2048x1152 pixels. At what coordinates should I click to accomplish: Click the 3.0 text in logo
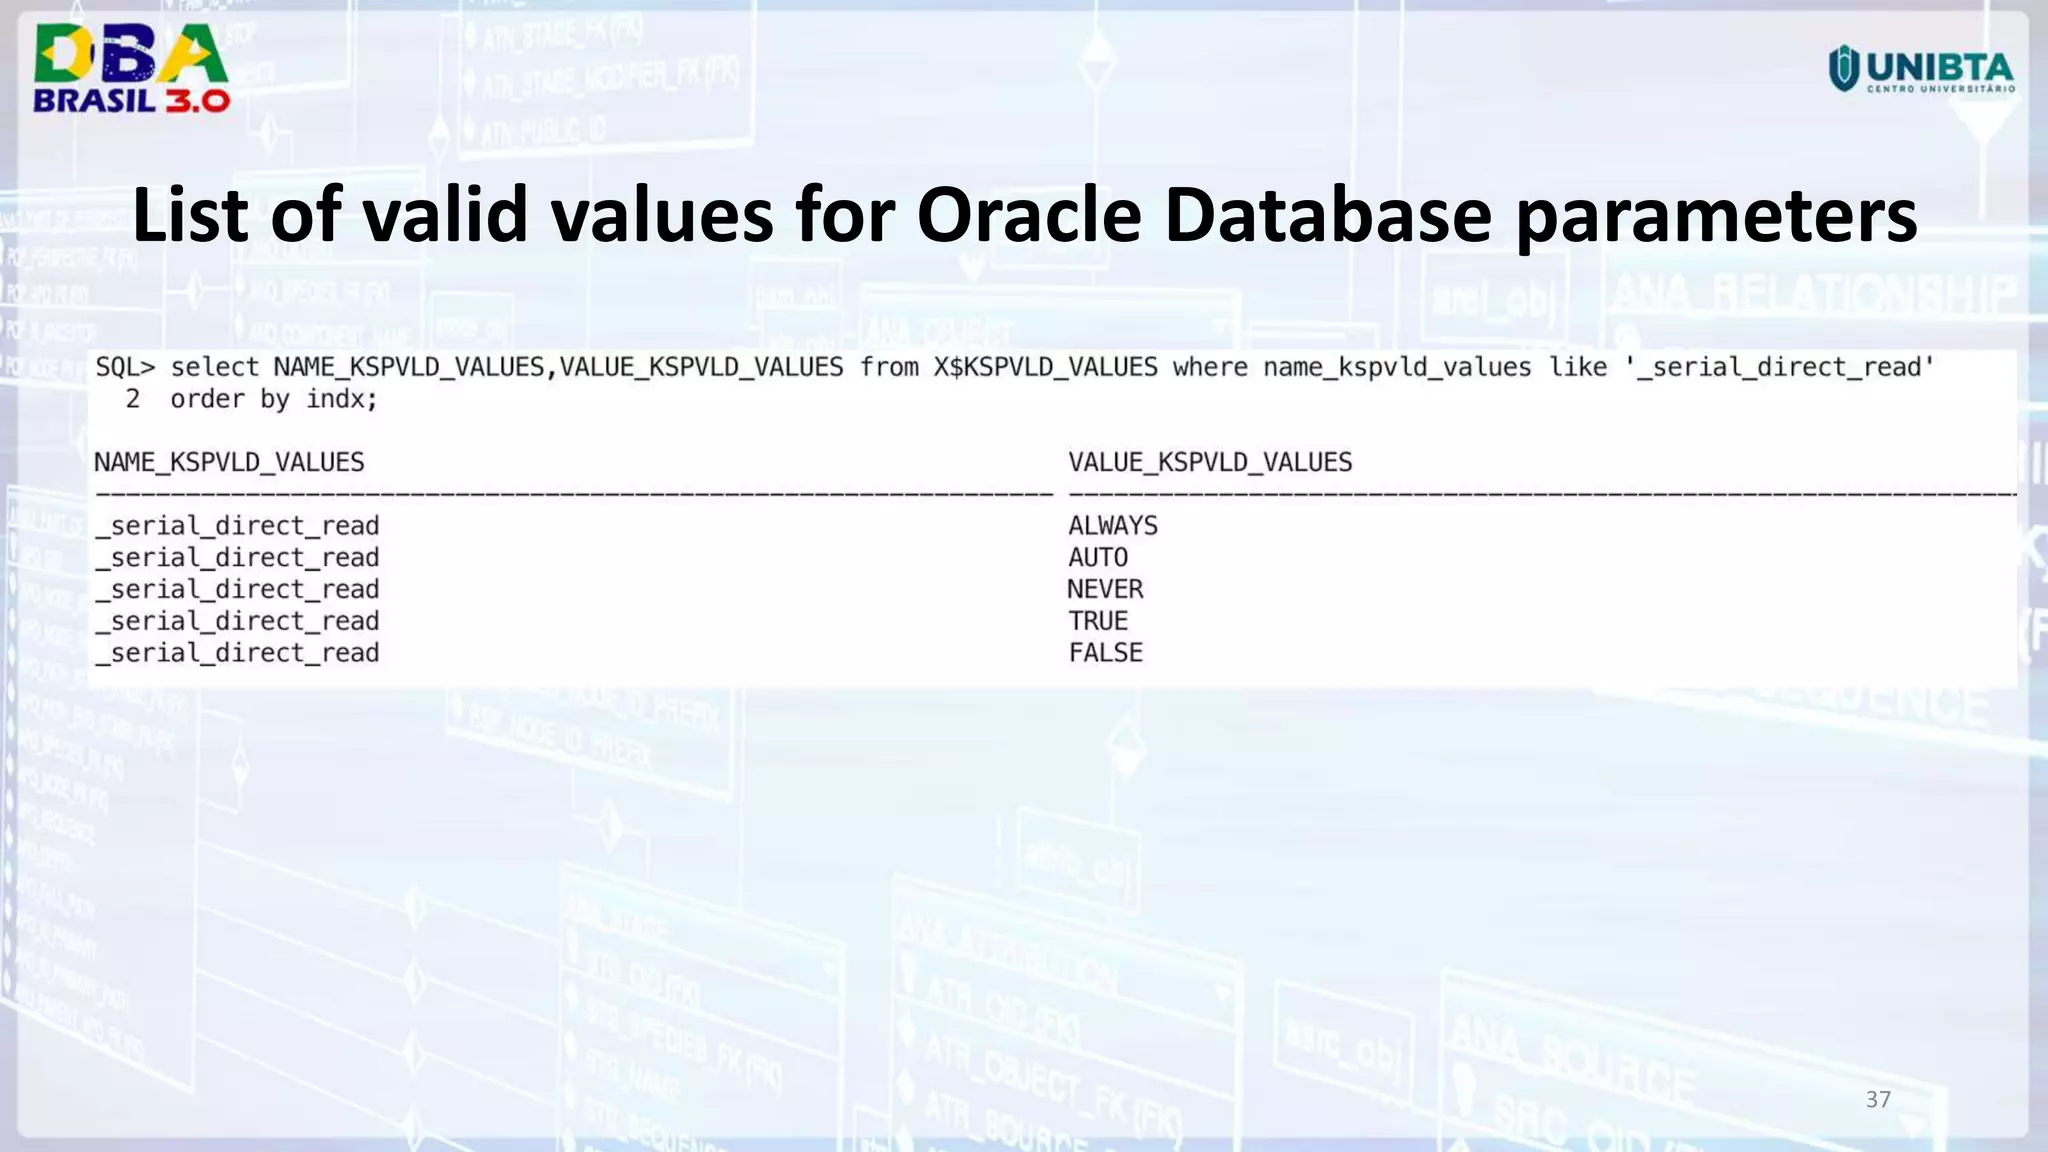click(x=197, y=101)
